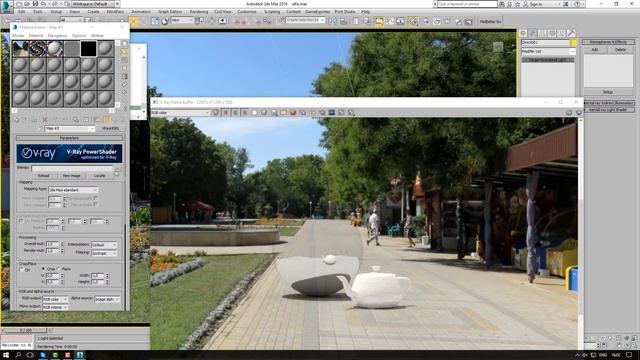
Task: Enable the Crop/Place On checkbox
Action: point(22,270)
